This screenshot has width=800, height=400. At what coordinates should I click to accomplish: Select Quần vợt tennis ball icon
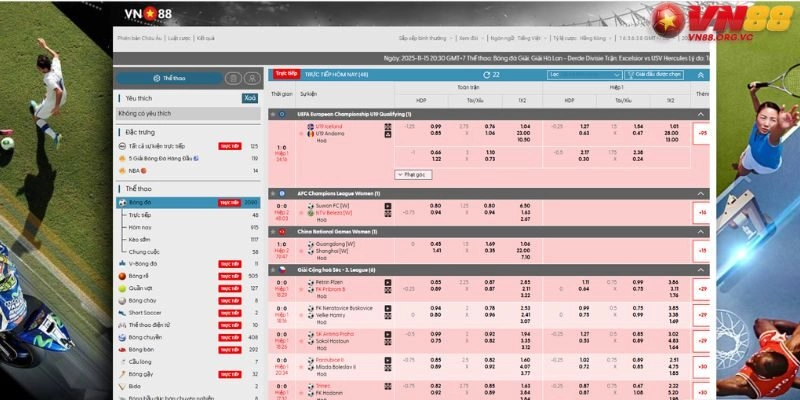point(122,288)
